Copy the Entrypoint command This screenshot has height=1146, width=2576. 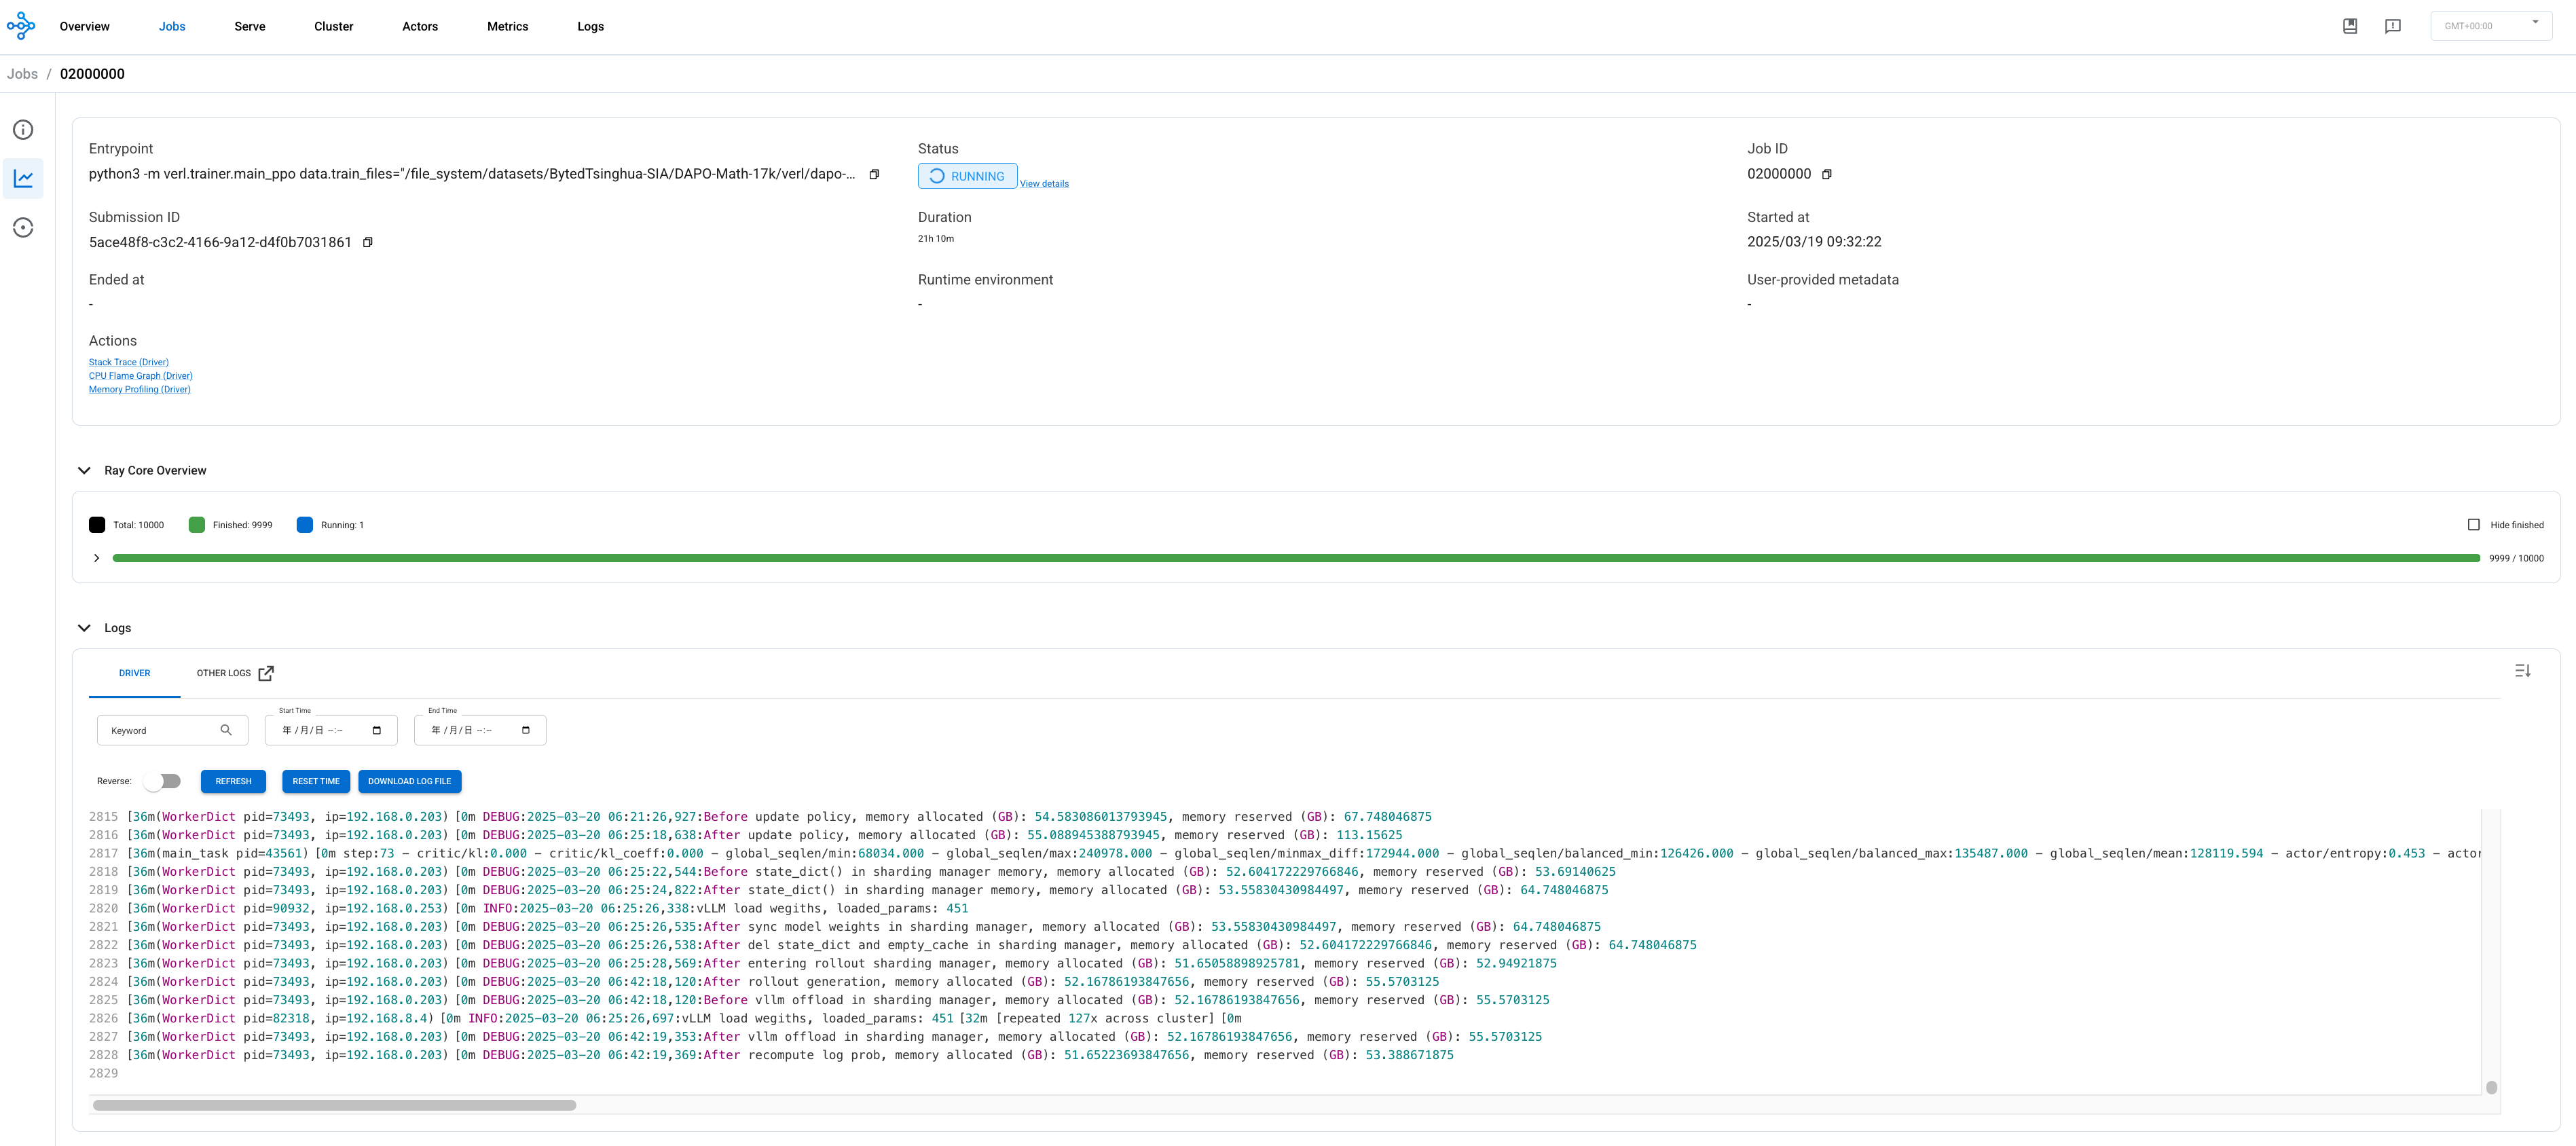pyautogui.click(x=874, y=174)
